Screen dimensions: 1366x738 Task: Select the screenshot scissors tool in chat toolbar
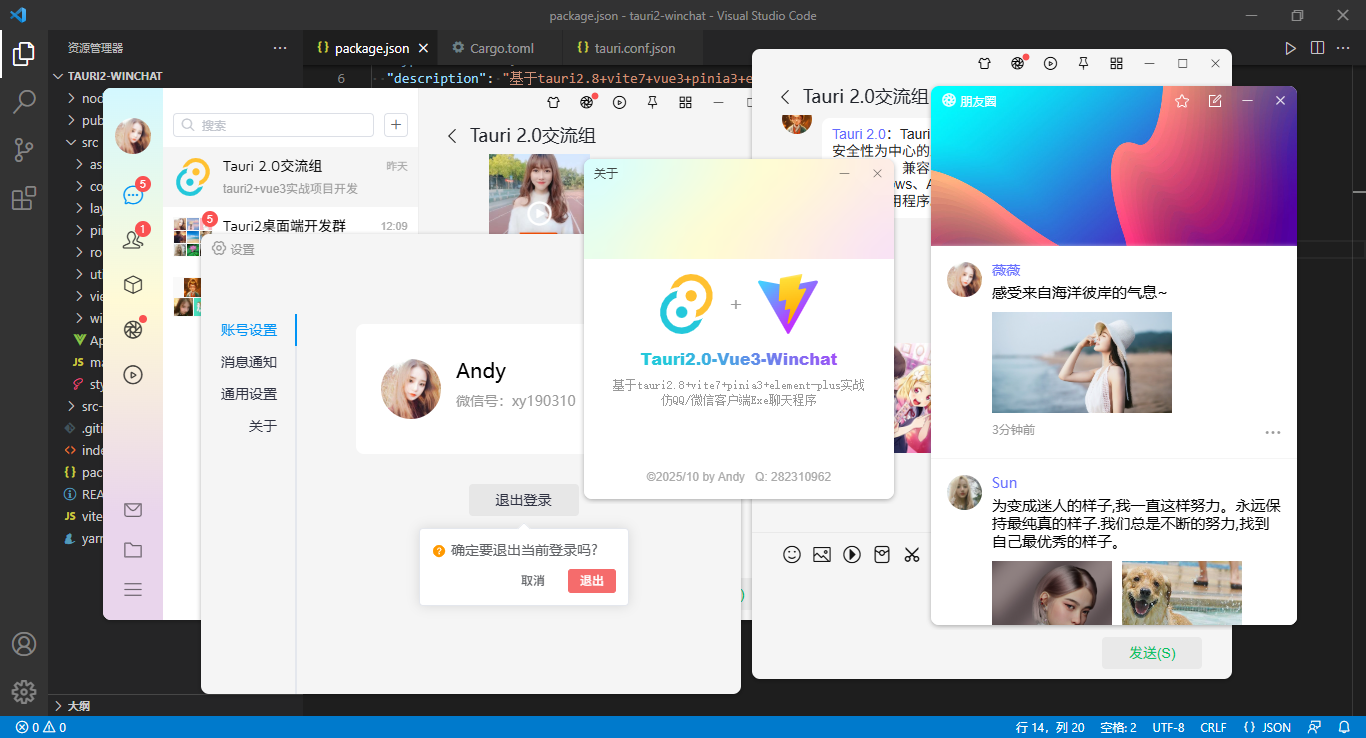(x=911, y=554)
